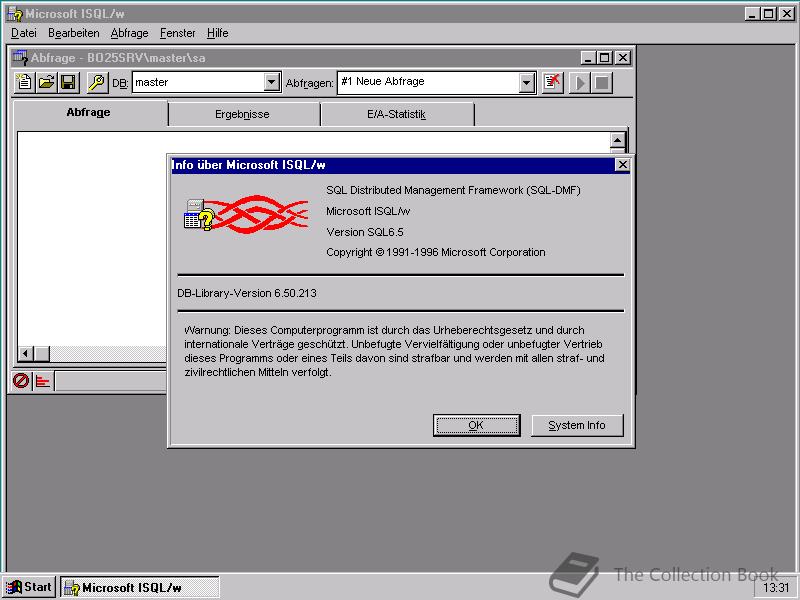This screenshot has height=600, width=800.
Task: Confirm the about dialog with OK
Action: point(477,425)
